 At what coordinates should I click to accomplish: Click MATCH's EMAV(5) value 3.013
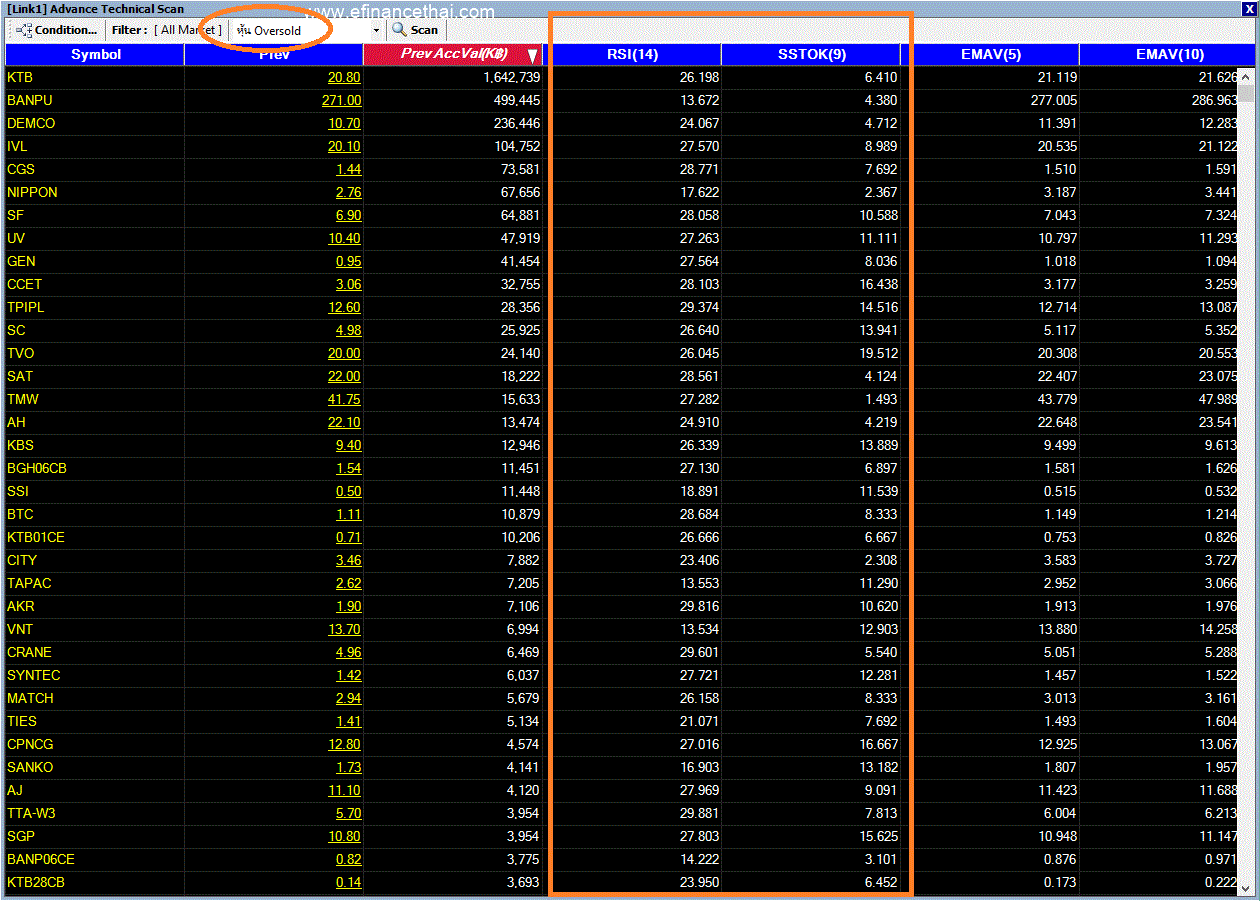point(1060,698)
